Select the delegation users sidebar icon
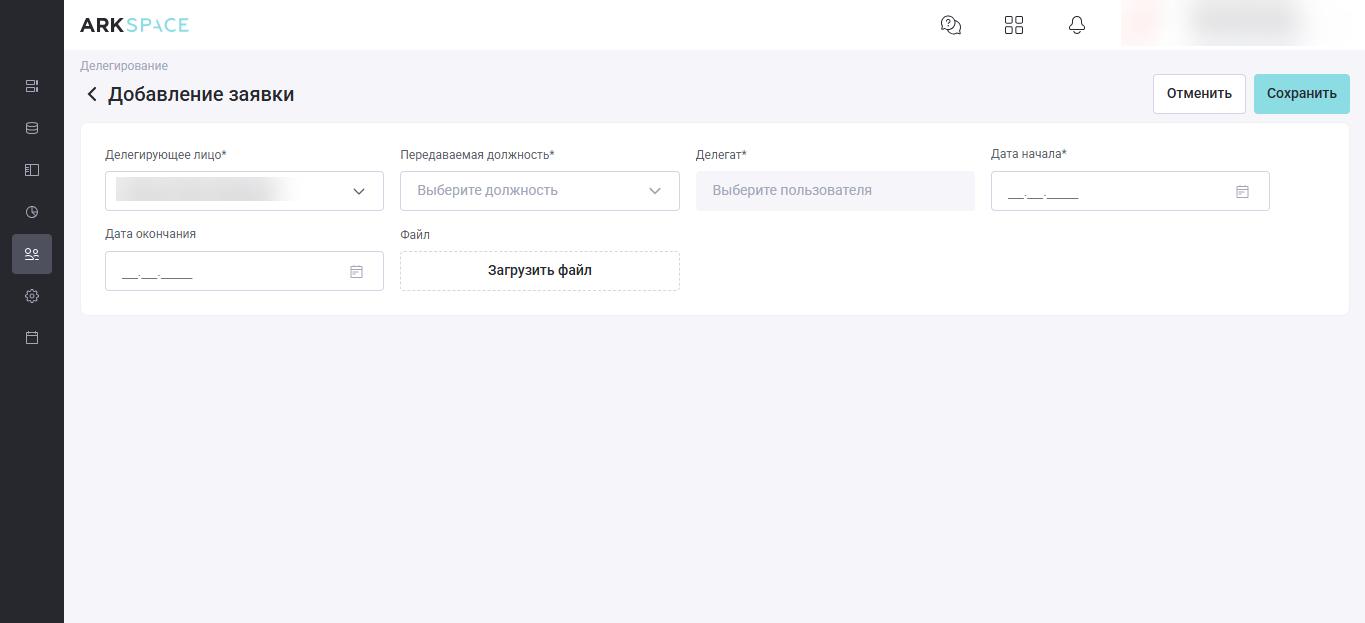 point(32,254)
